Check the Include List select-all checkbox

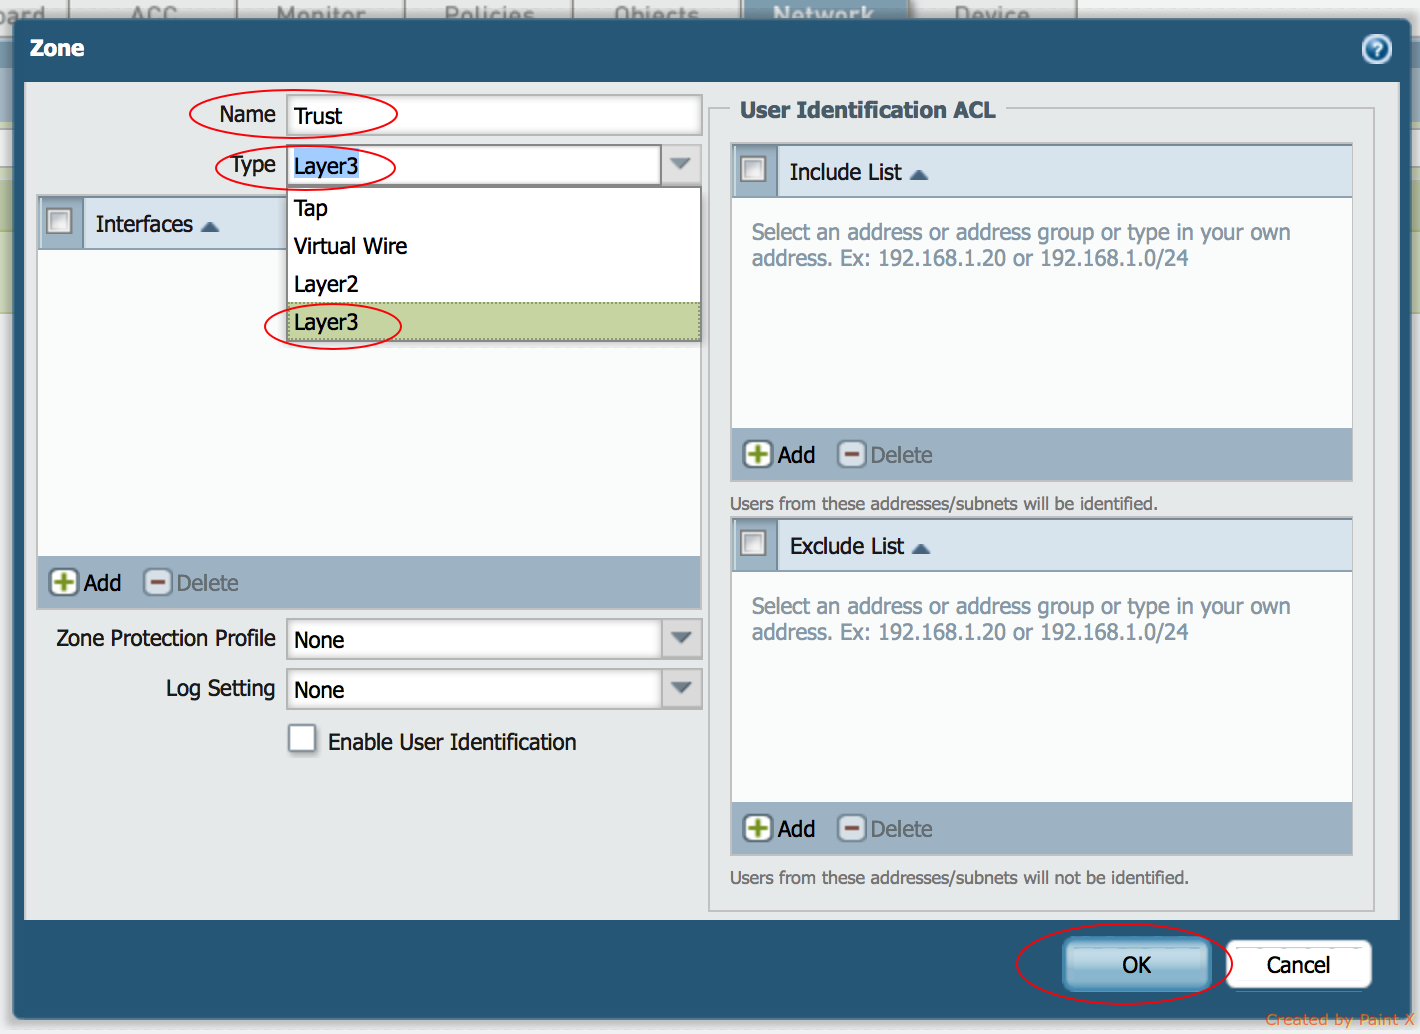tap(754, 169)
